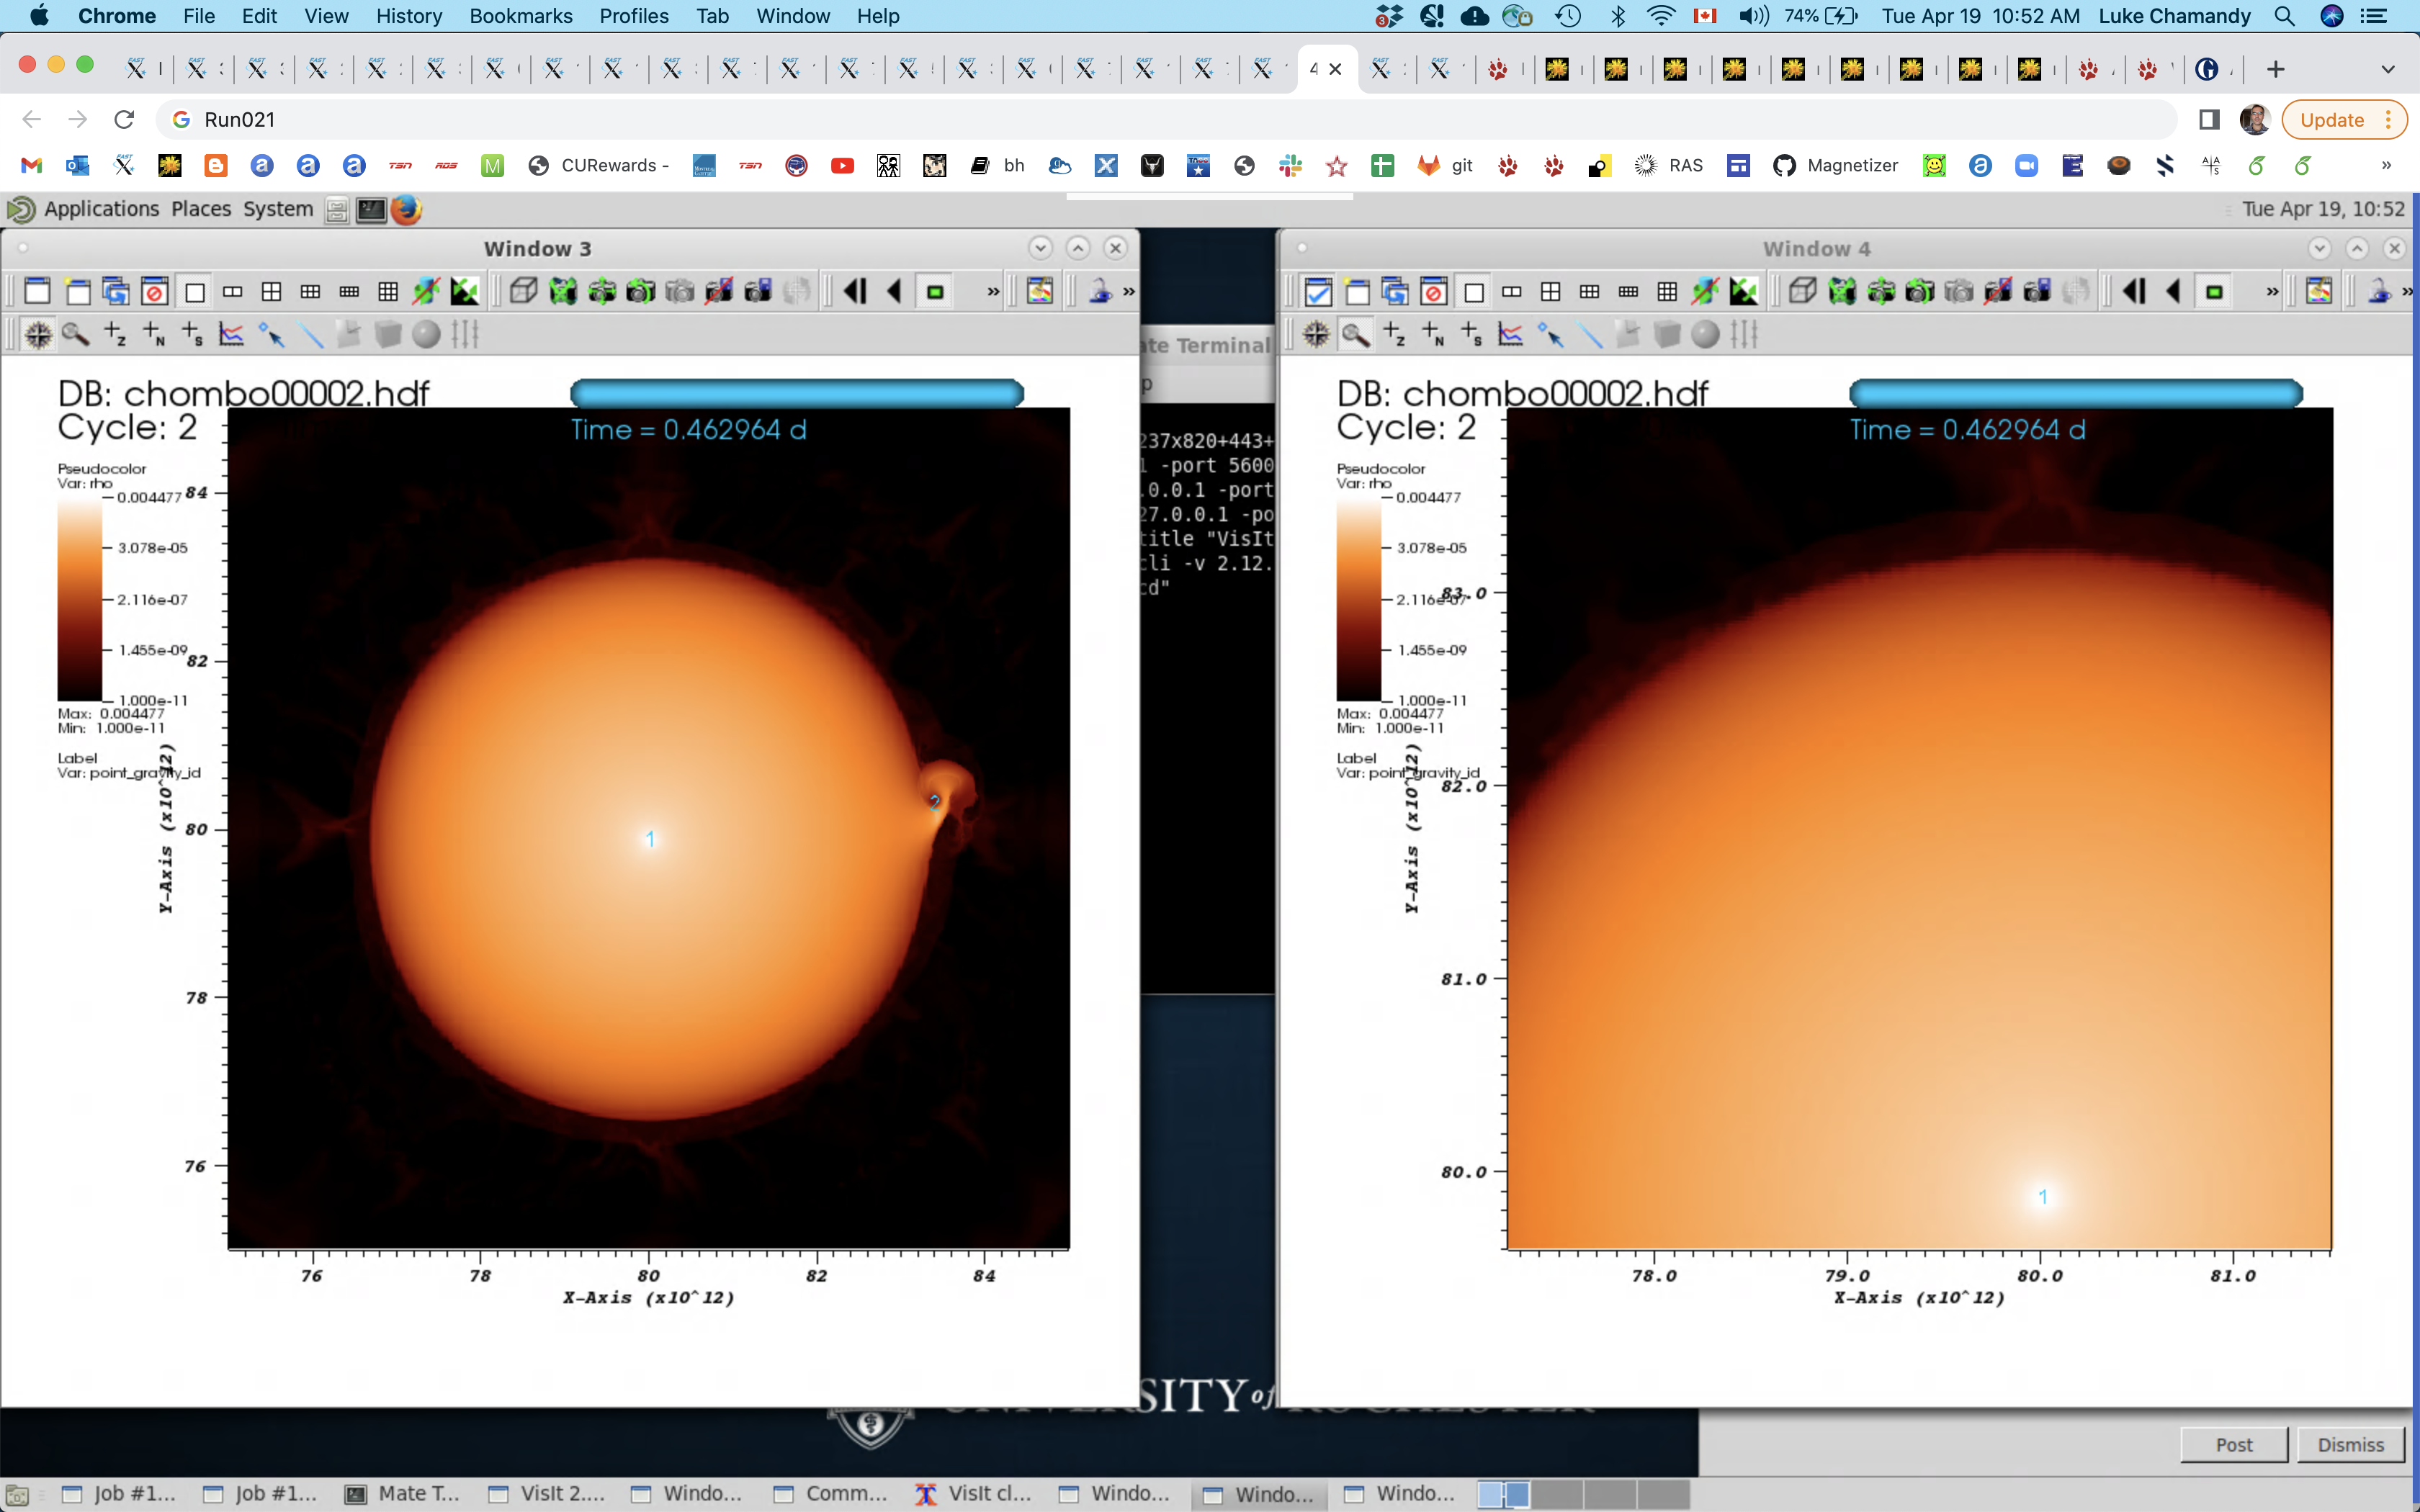Image resolution: width=2420 pixels, height=1512 pixels.
Task: Click Clone window icon in Window 3
Action: tap(116, 292)
